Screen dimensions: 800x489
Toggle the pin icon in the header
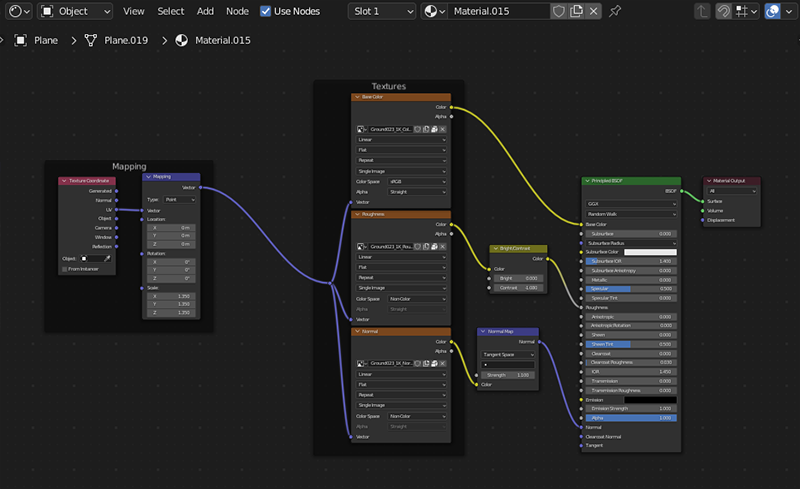coord(615,11)
